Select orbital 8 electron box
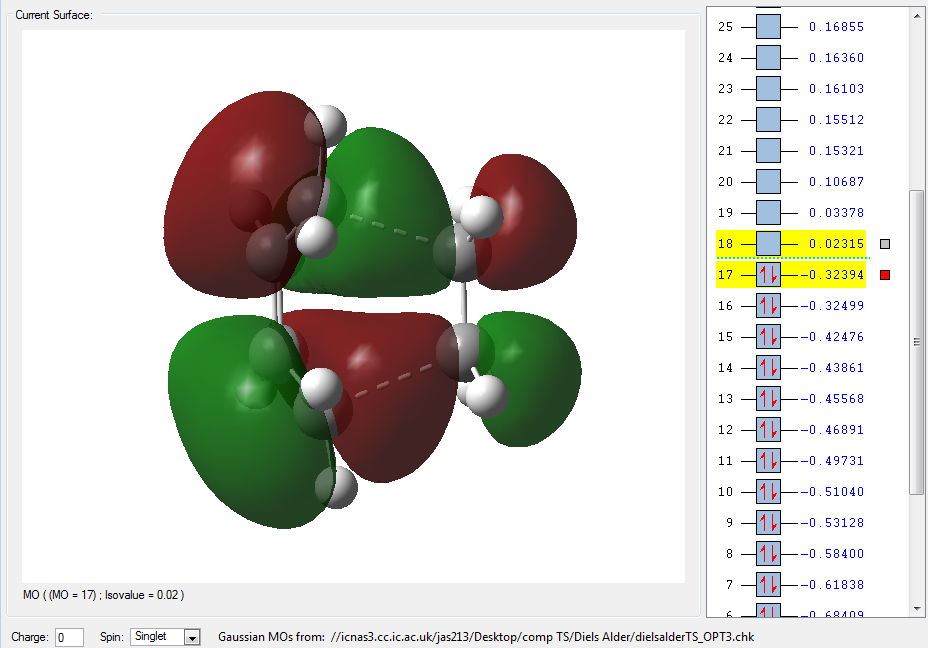 tap(768, 553)
